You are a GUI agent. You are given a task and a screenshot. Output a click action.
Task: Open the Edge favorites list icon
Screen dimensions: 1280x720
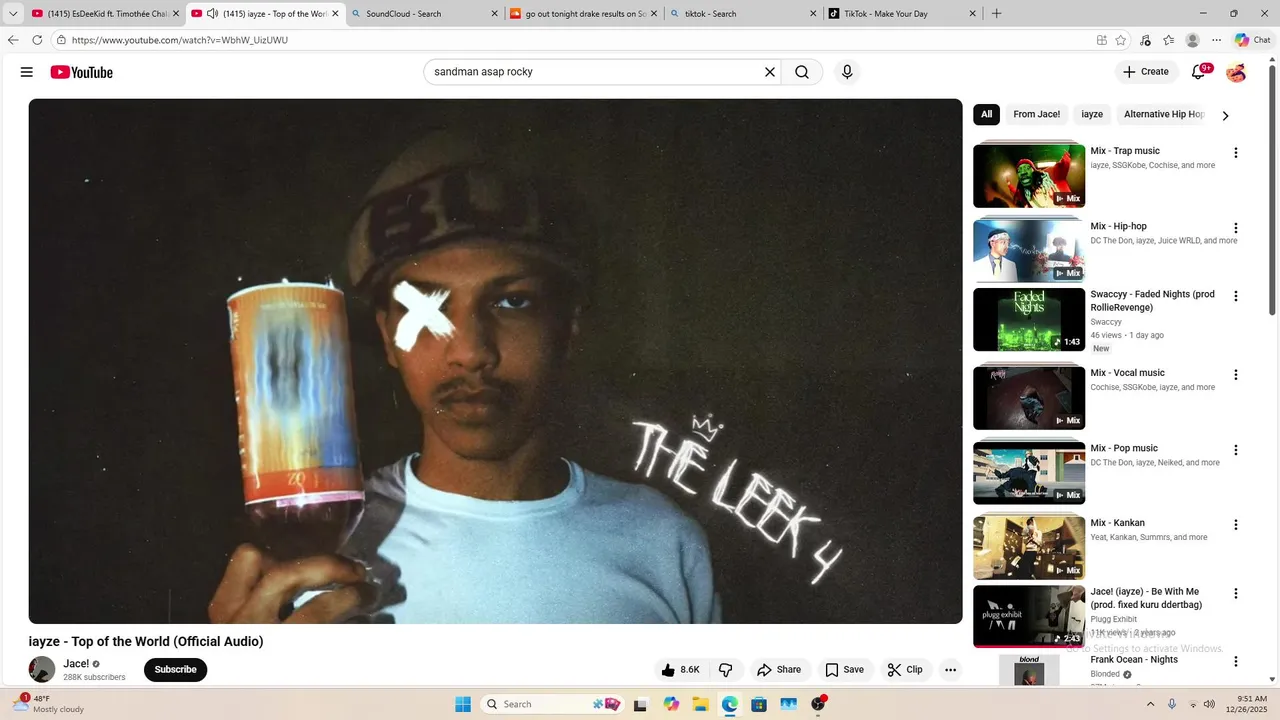pos(1168,40)
